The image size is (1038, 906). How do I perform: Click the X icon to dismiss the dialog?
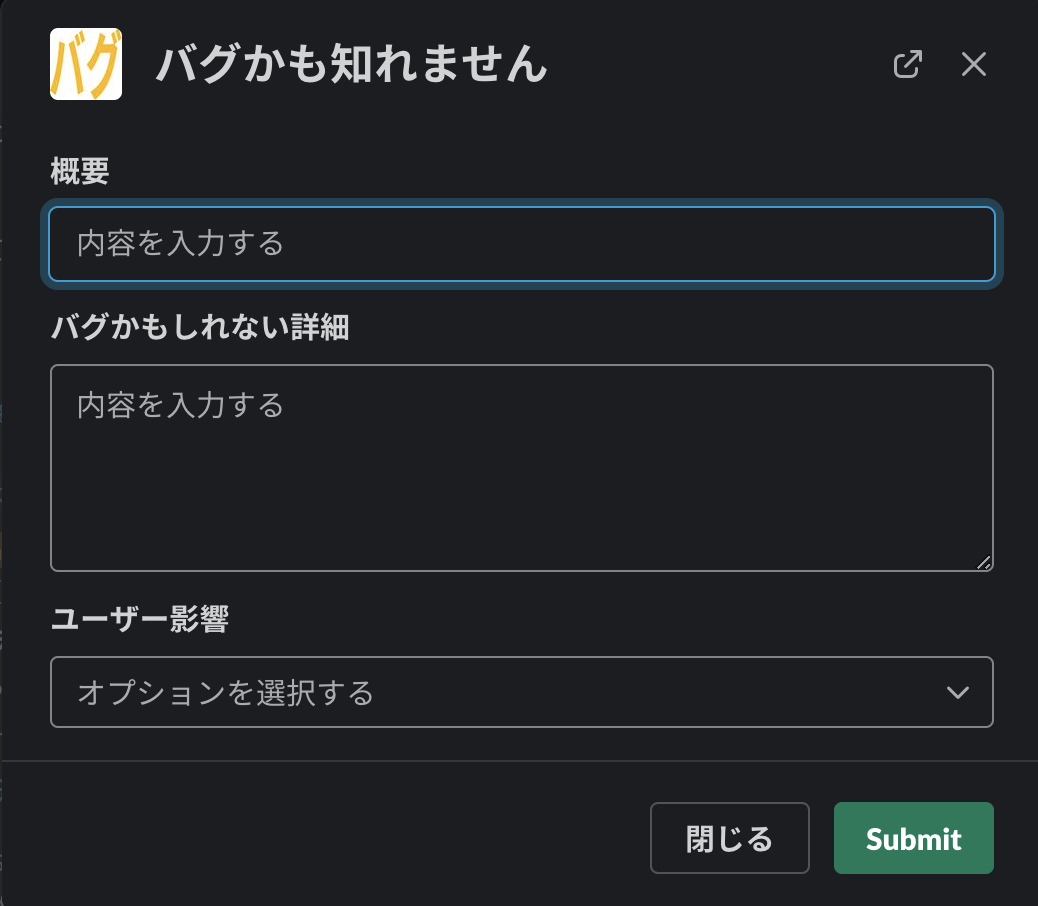[x=973, y=63]
